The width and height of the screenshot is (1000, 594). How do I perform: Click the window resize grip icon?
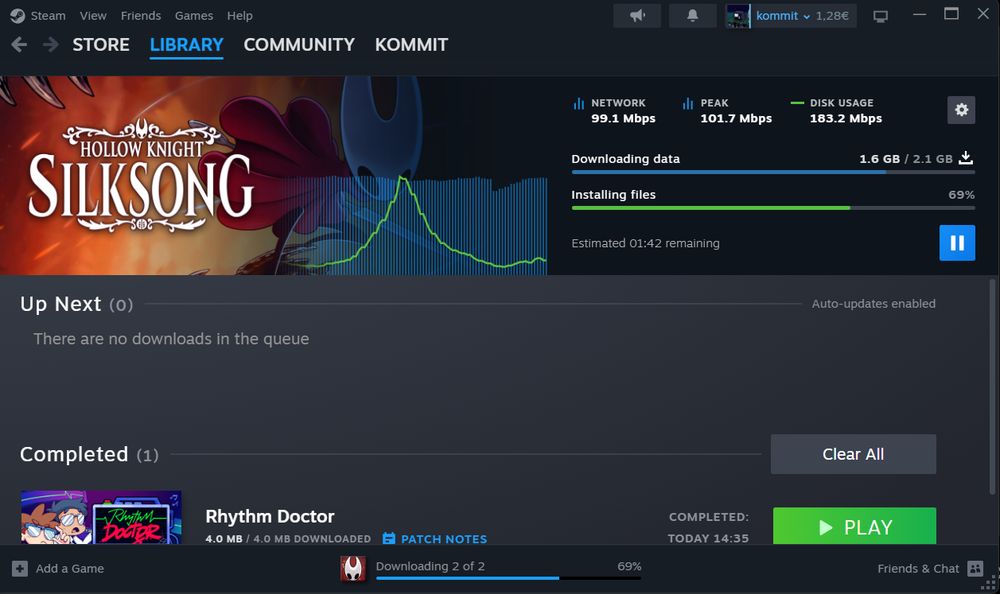pyautogui.click(x=990, y=584)
